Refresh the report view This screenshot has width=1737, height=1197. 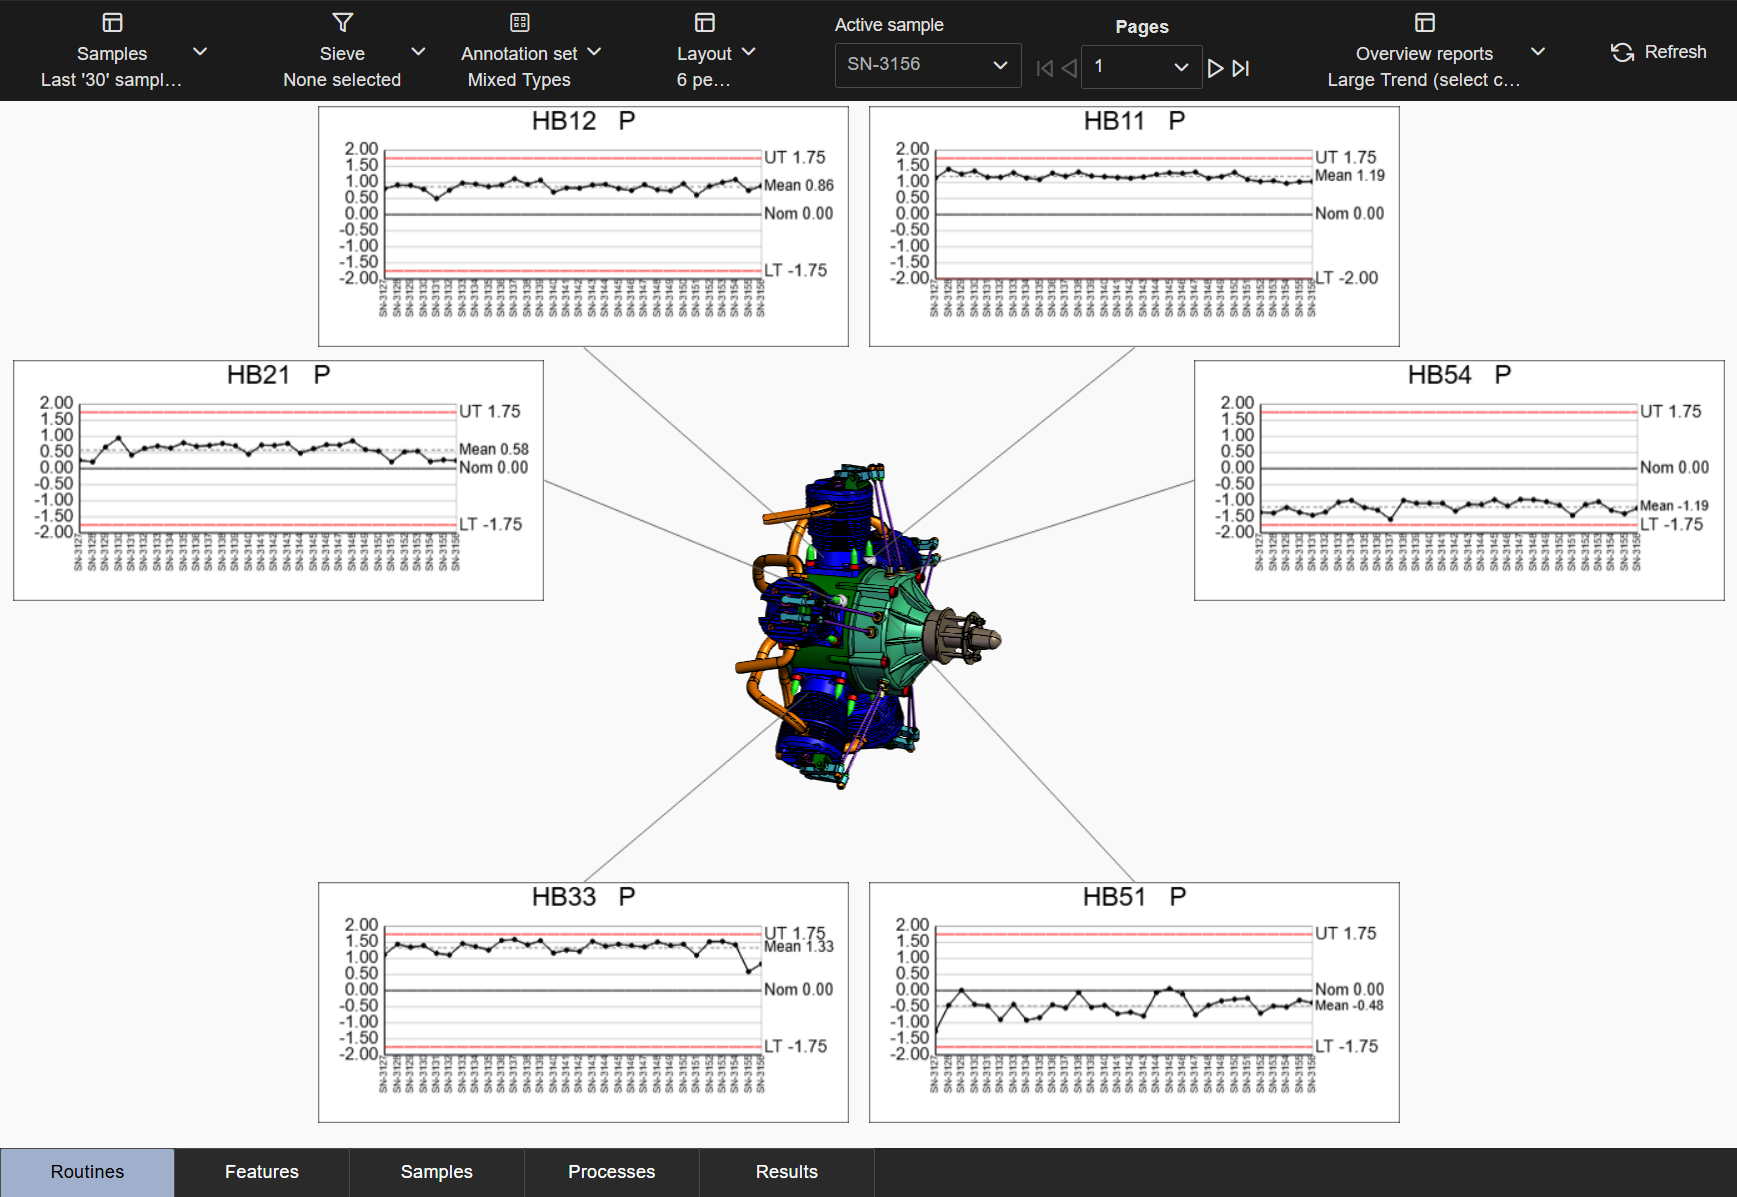(x=1658, y=52)
